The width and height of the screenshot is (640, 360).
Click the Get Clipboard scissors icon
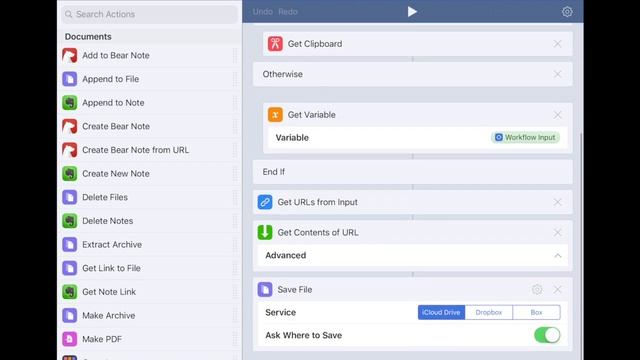[x=275, y=44]
